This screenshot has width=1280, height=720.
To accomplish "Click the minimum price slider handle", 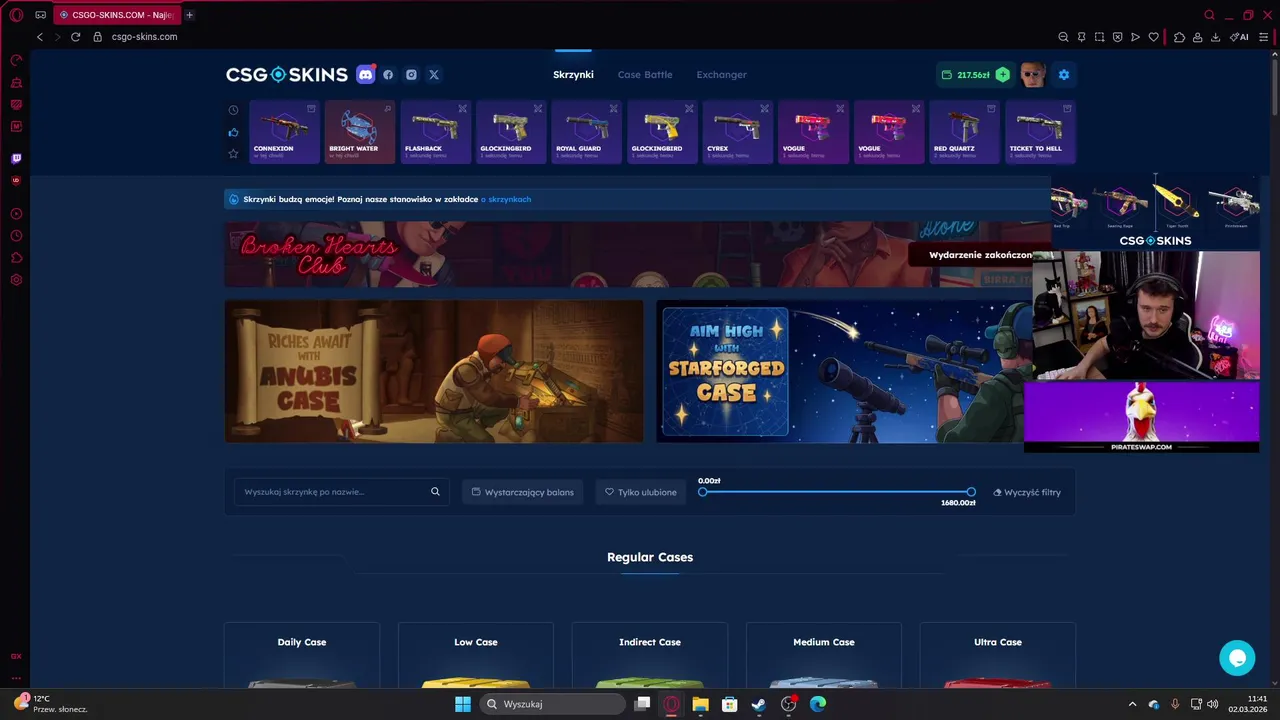I will pyautogui.click(x=703, y=492).
